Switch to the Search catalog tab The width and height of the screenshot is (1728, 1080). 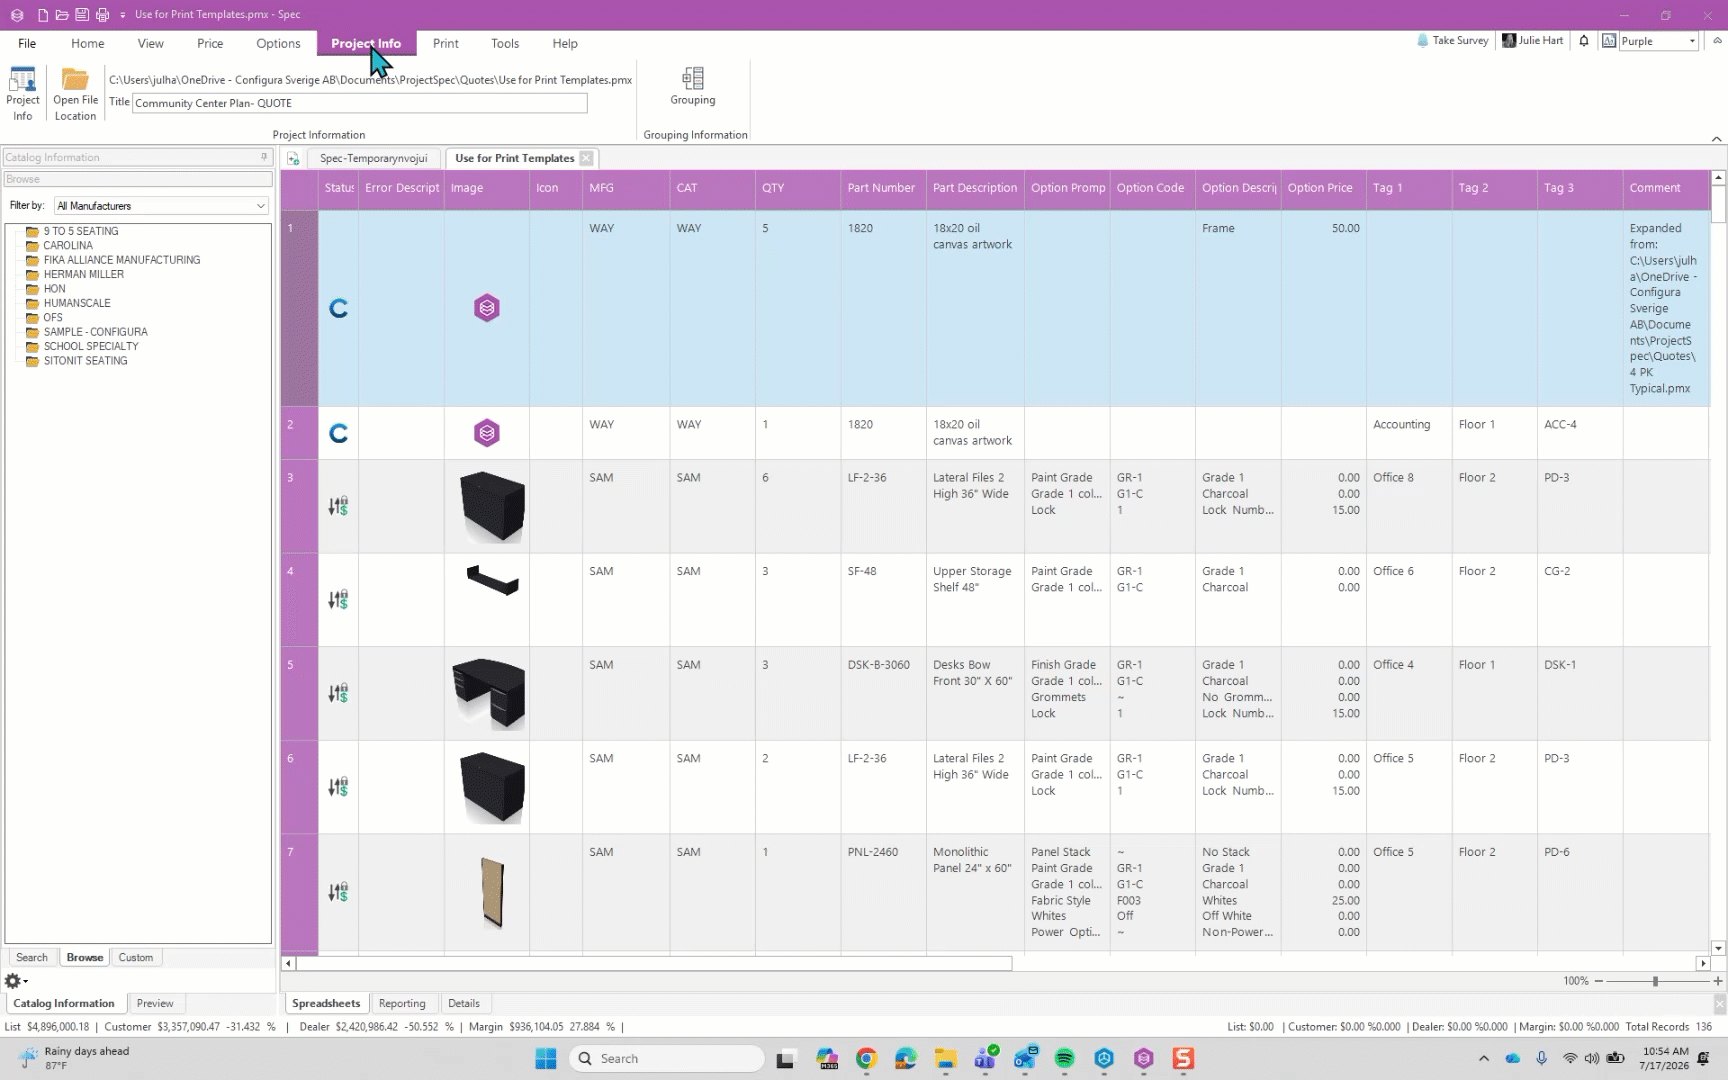32,957
